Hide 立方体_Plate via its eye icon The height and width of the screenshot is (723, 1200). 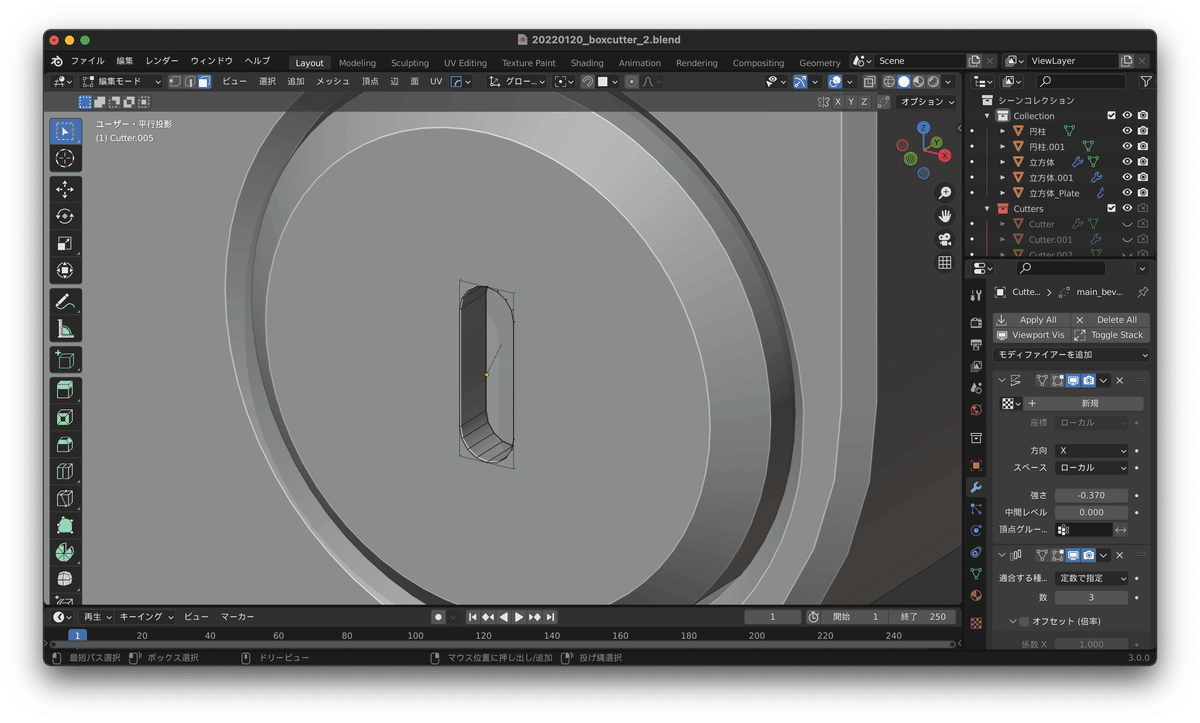coord(1127,193)
